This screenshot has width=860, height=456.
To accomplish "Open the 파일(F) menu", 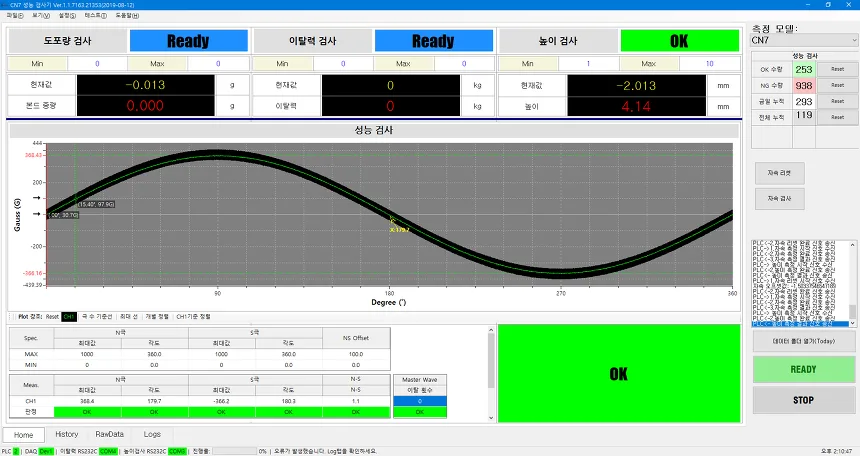I will (15, 15).
